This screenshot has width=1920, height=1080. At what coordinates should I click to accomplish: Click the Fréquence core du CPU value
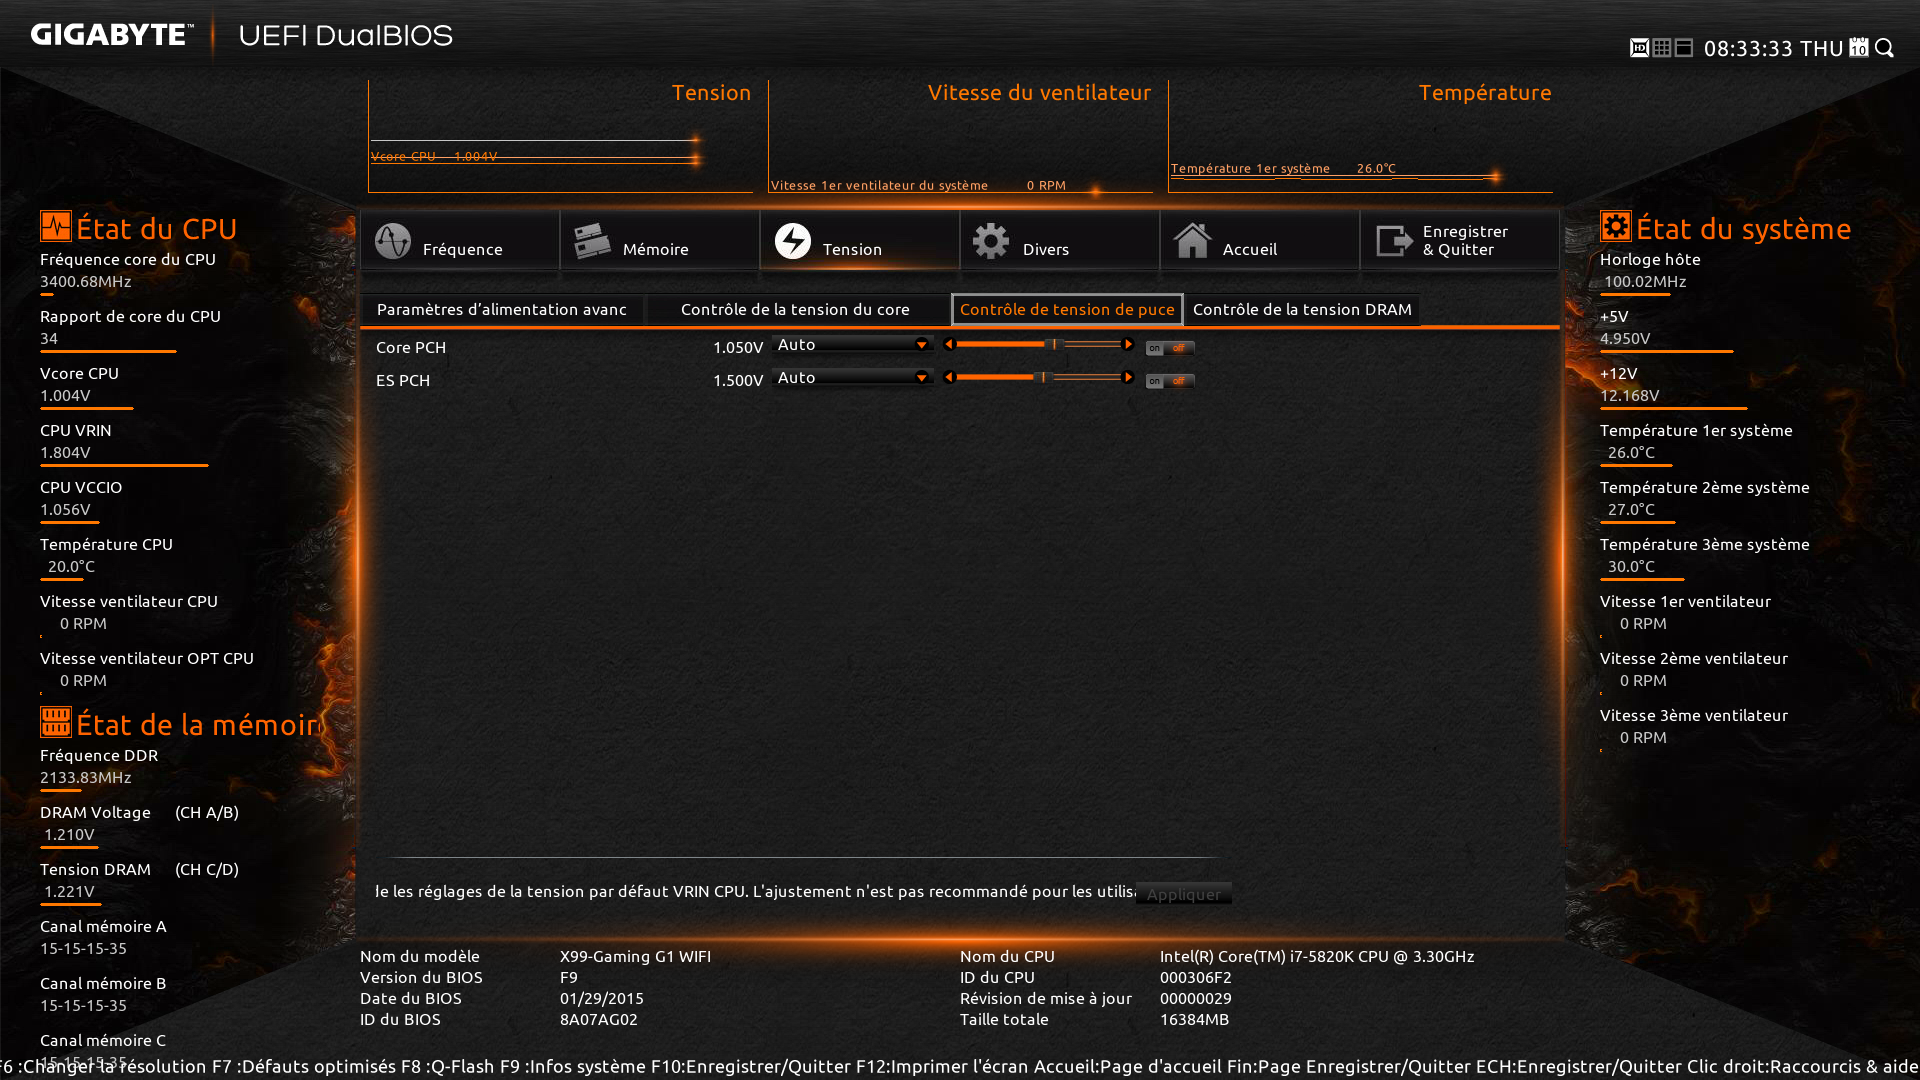point(86,281)
